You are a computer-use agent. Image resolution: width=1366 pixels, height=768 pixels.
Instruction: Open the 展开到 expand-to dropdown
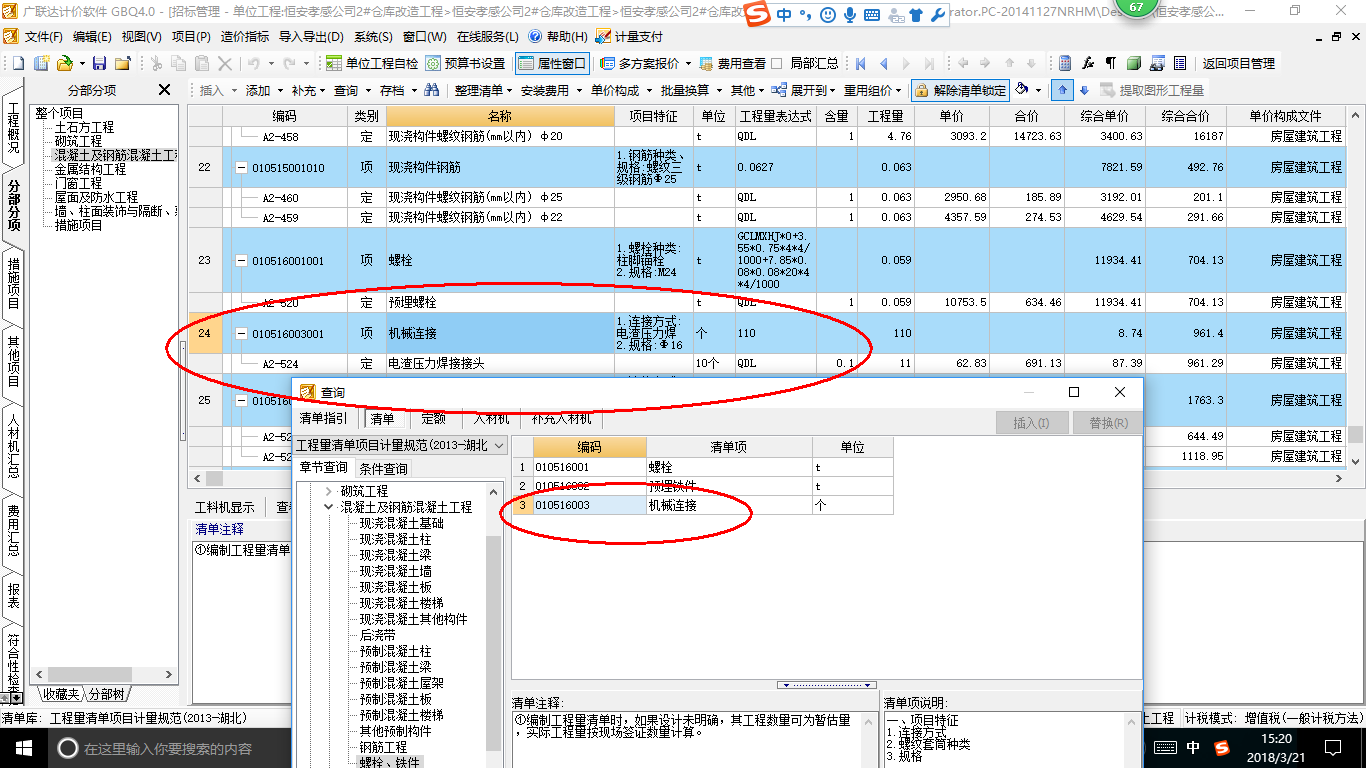(803, 90)
